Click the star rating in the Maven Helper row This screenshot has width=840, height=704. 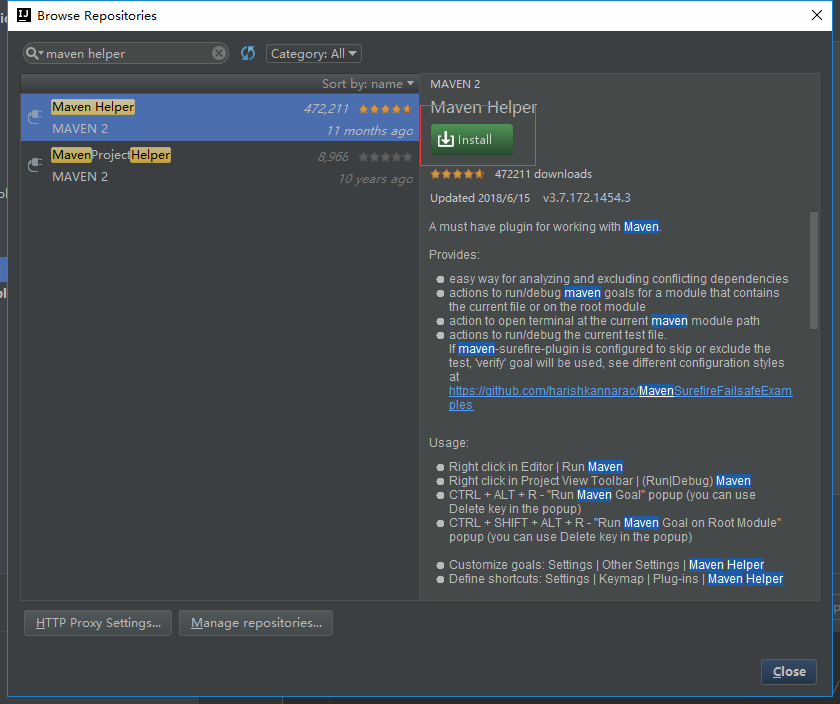point(385,109)
